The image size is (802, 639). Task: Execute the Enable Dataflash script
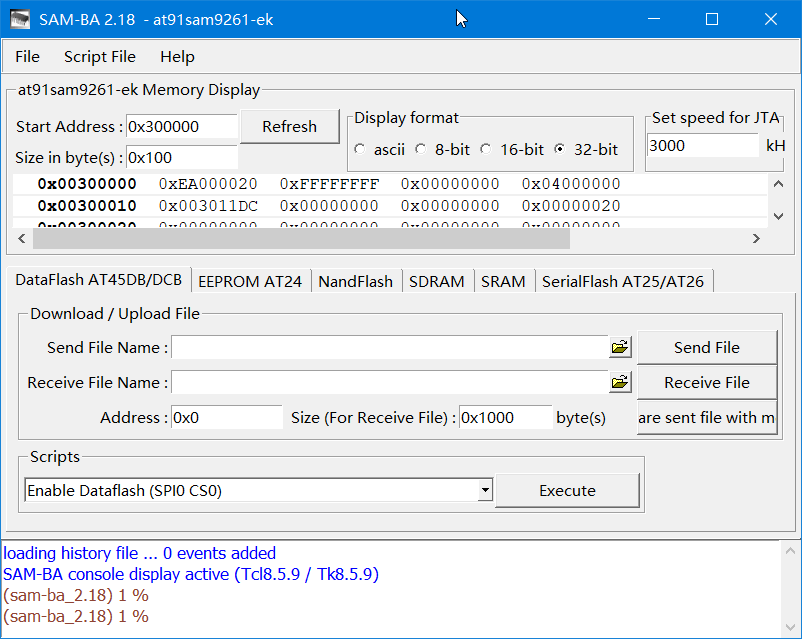567,490
